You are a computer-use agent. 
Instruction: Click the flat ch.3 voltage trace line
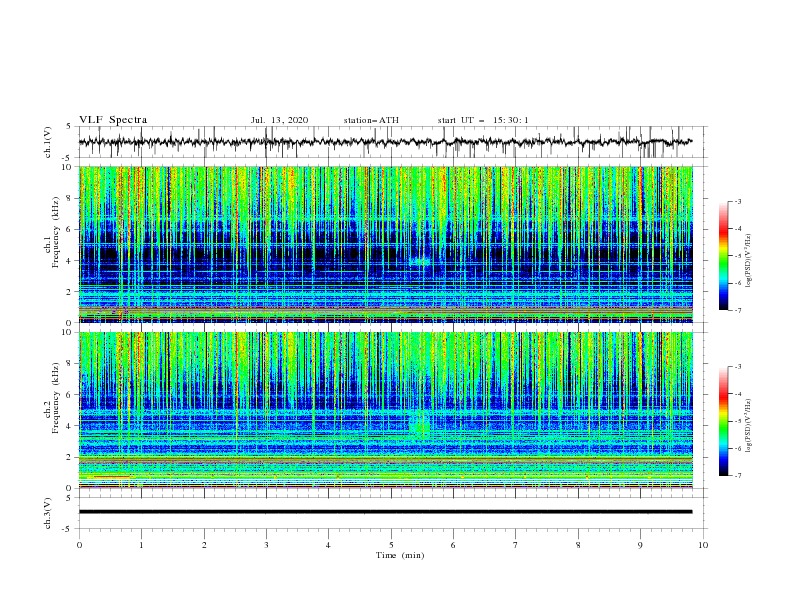tap(385, 512)
